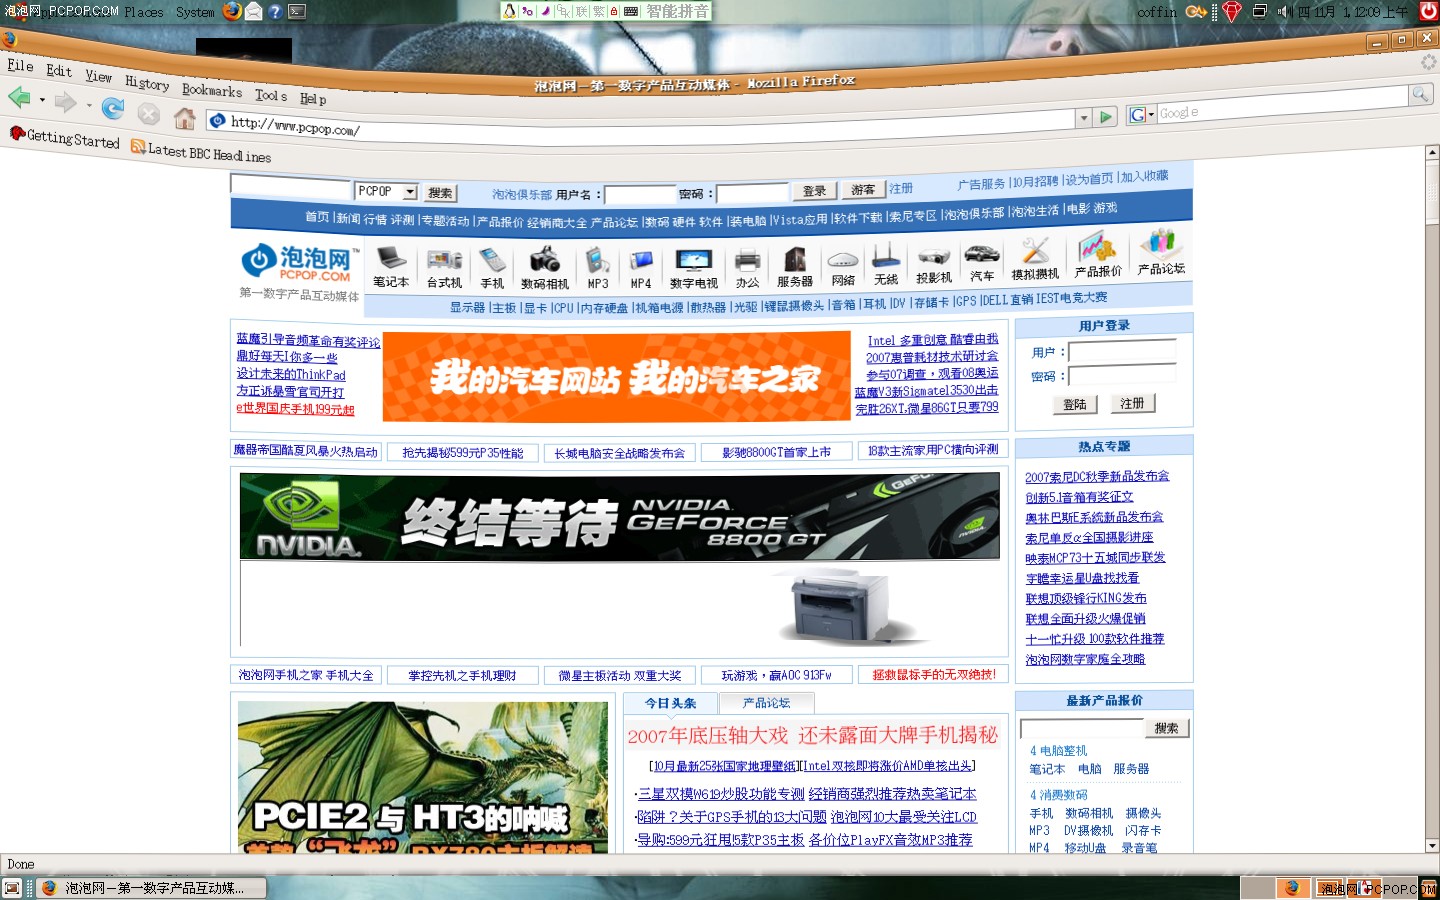The image size is (1440, 900).
Task: Switch to the 产品论坛 tab
Action: point(766,703)
